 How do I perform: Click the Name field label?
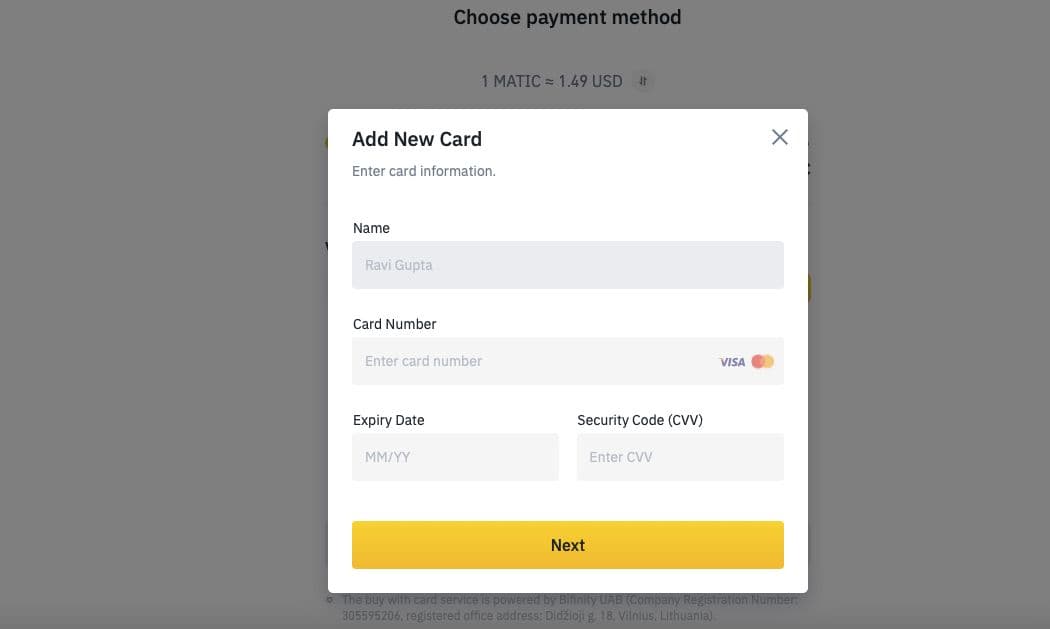[x=371, y=228]
